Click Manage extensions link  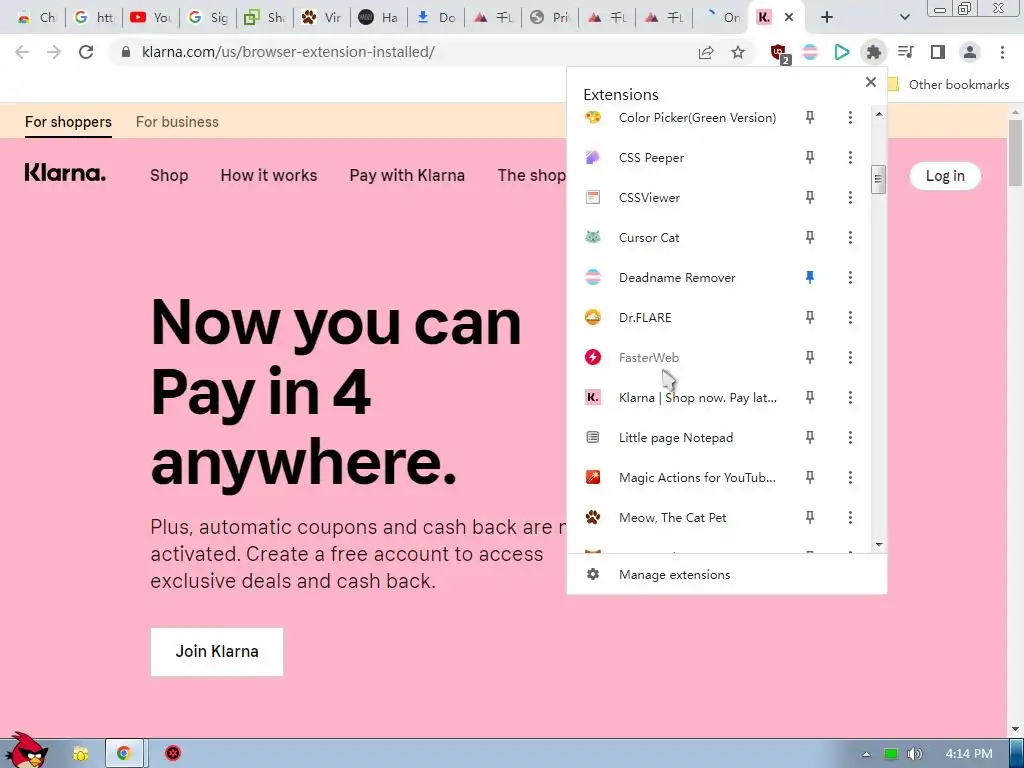(675, 575)
